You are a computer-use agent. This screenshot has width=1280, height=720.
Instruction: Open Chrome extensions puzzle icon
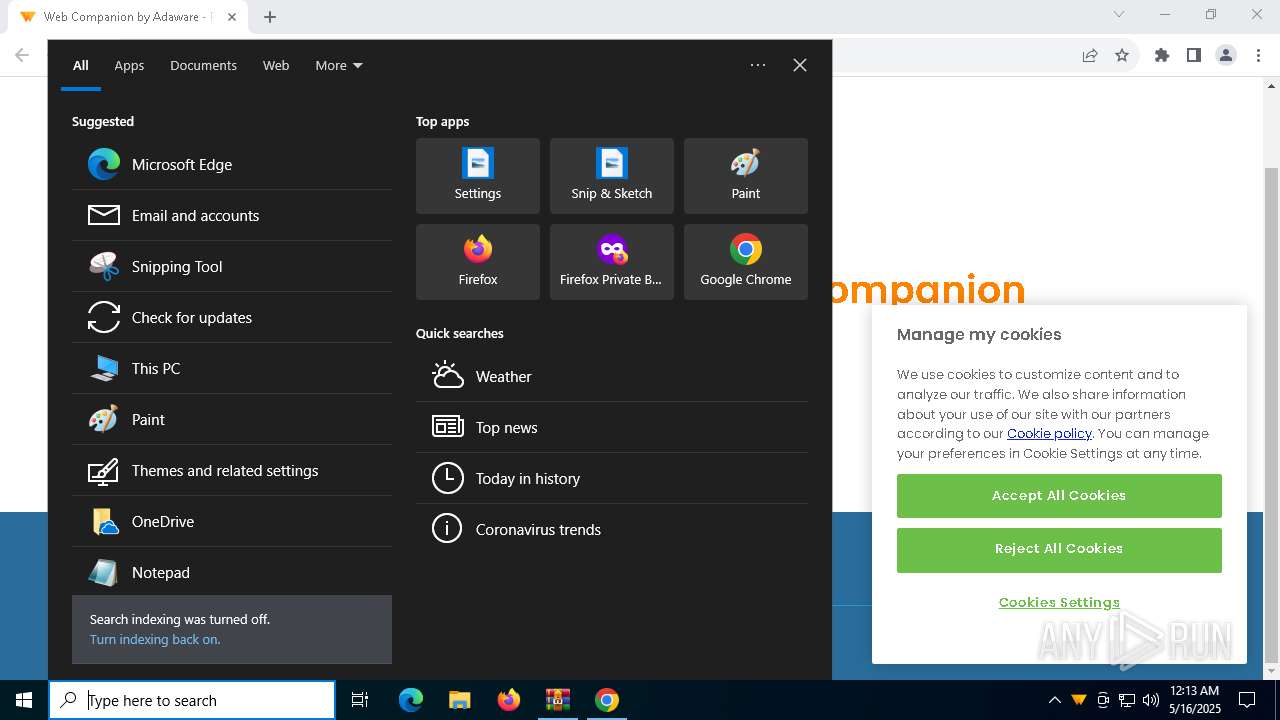point(1162,55)
